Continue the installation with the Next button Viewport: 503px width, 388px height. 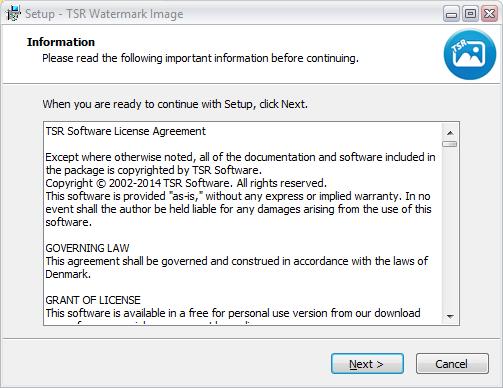point(367,364)
